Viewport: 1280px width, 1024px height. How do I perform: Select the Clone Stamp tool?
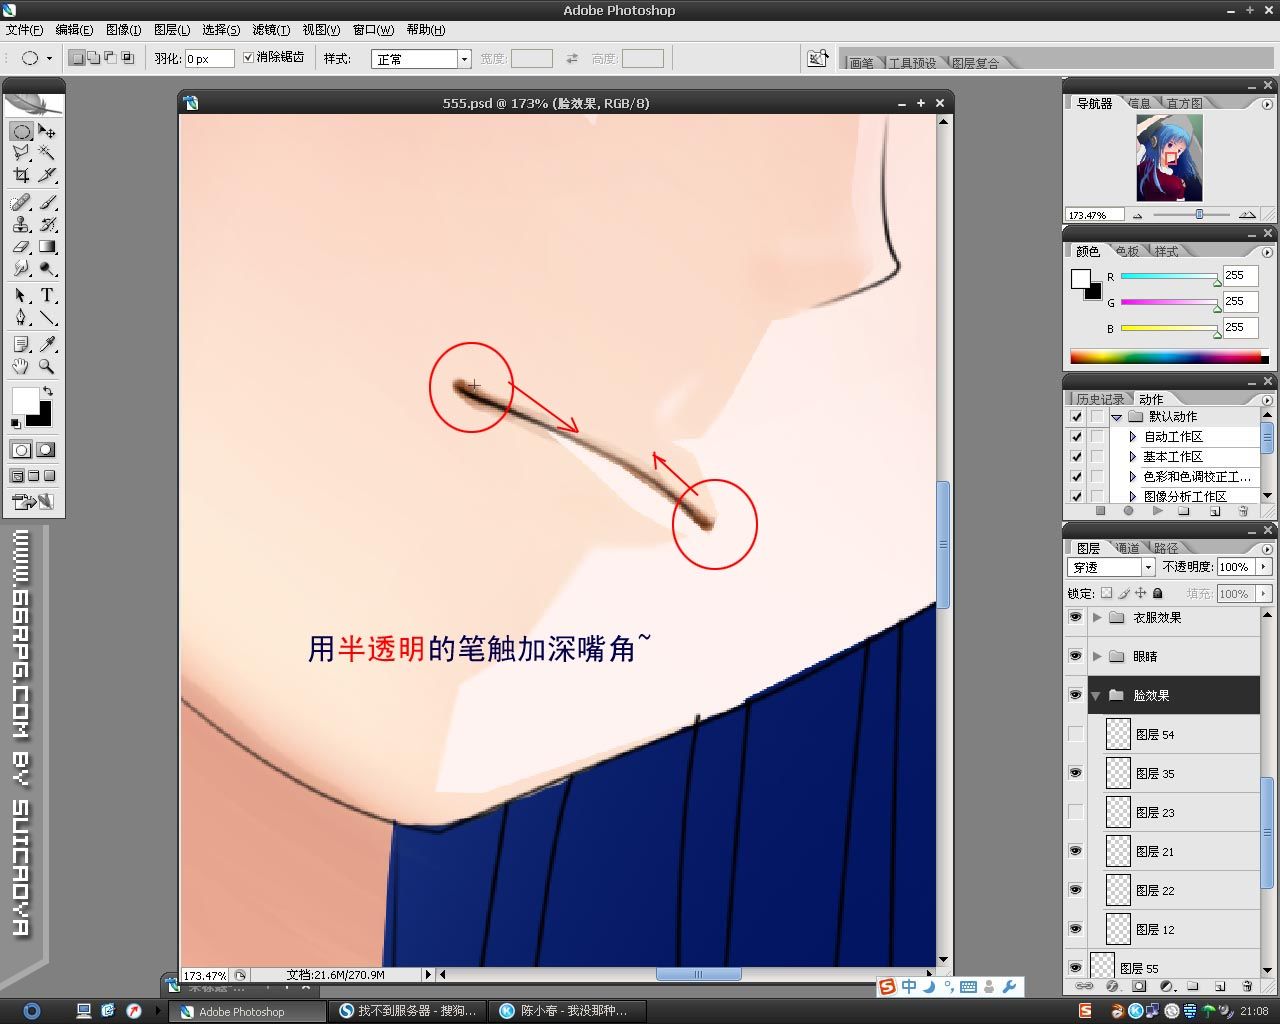pyautogui.click(x=21, y=225)
